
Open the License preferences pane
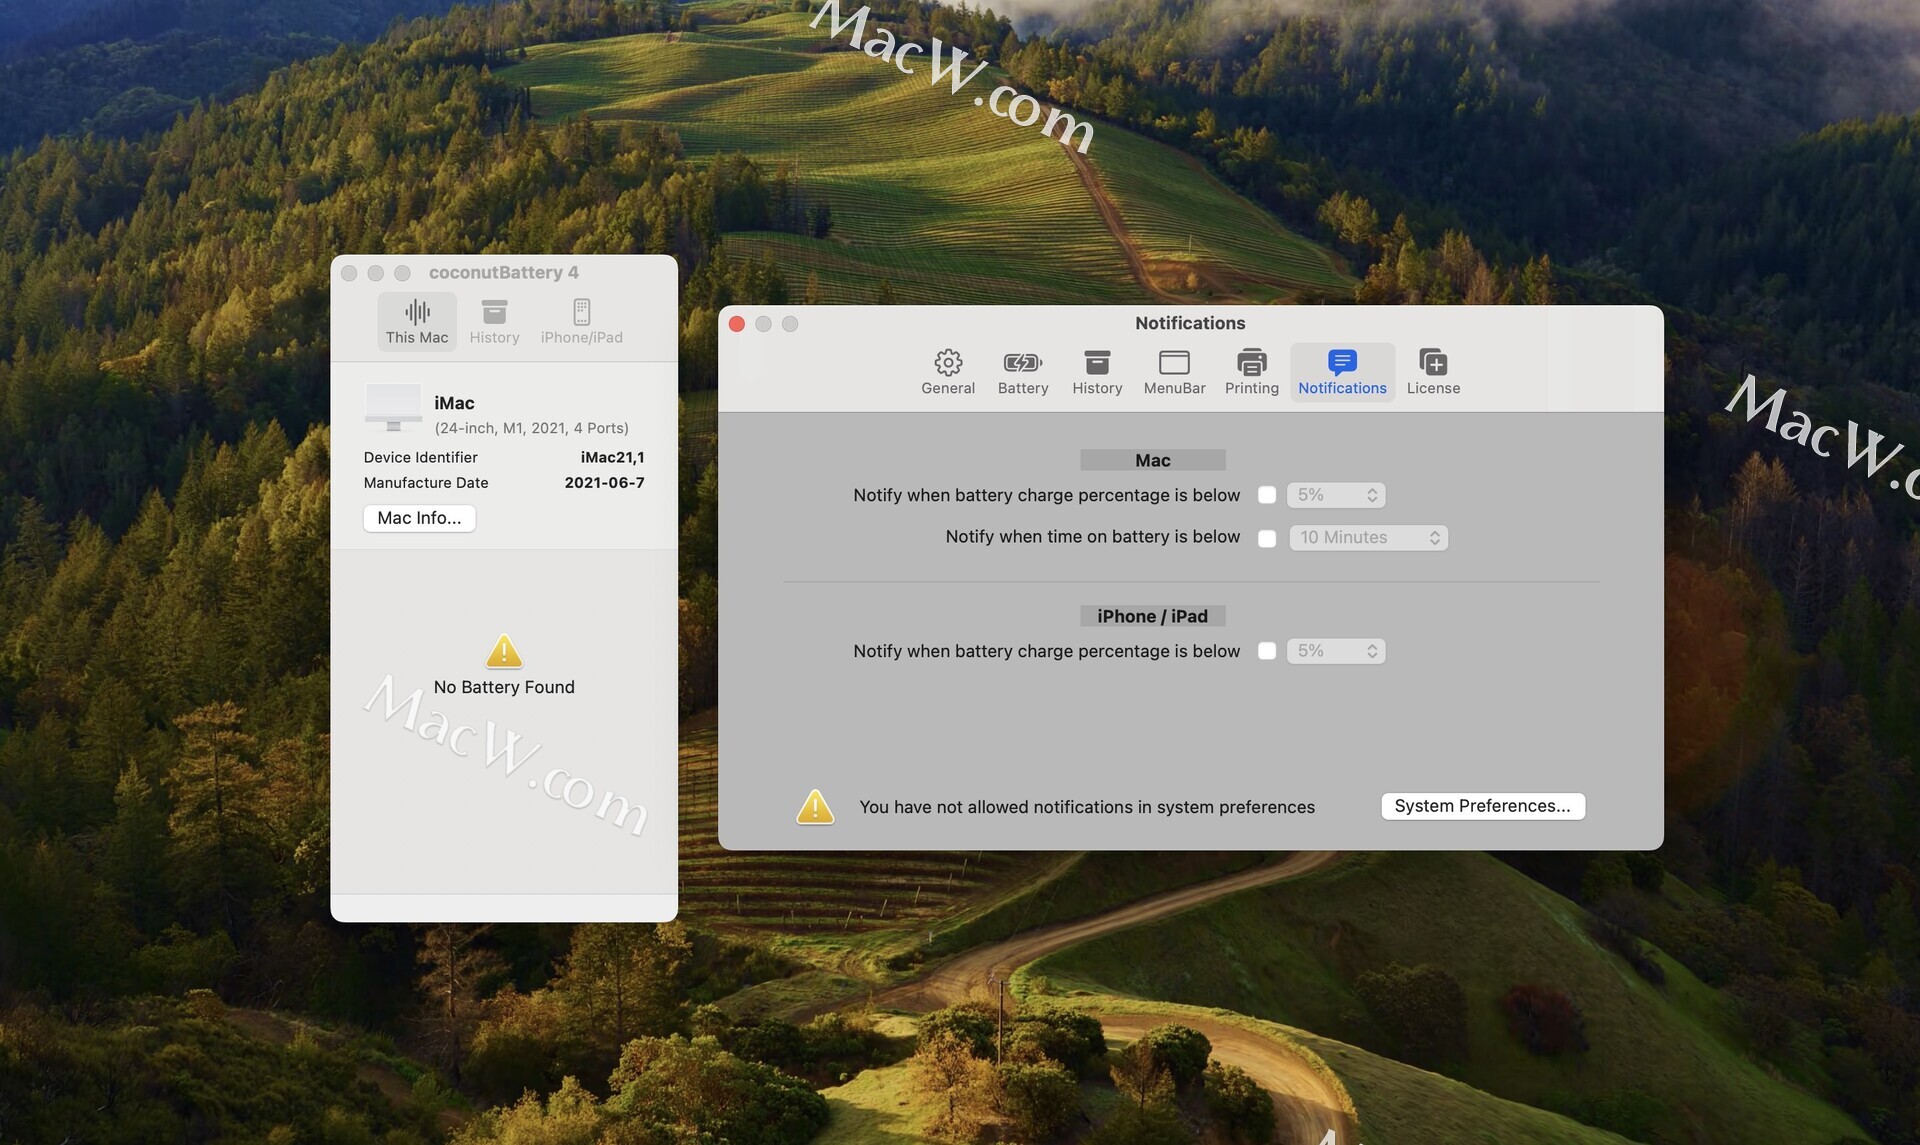(1433, 372)
